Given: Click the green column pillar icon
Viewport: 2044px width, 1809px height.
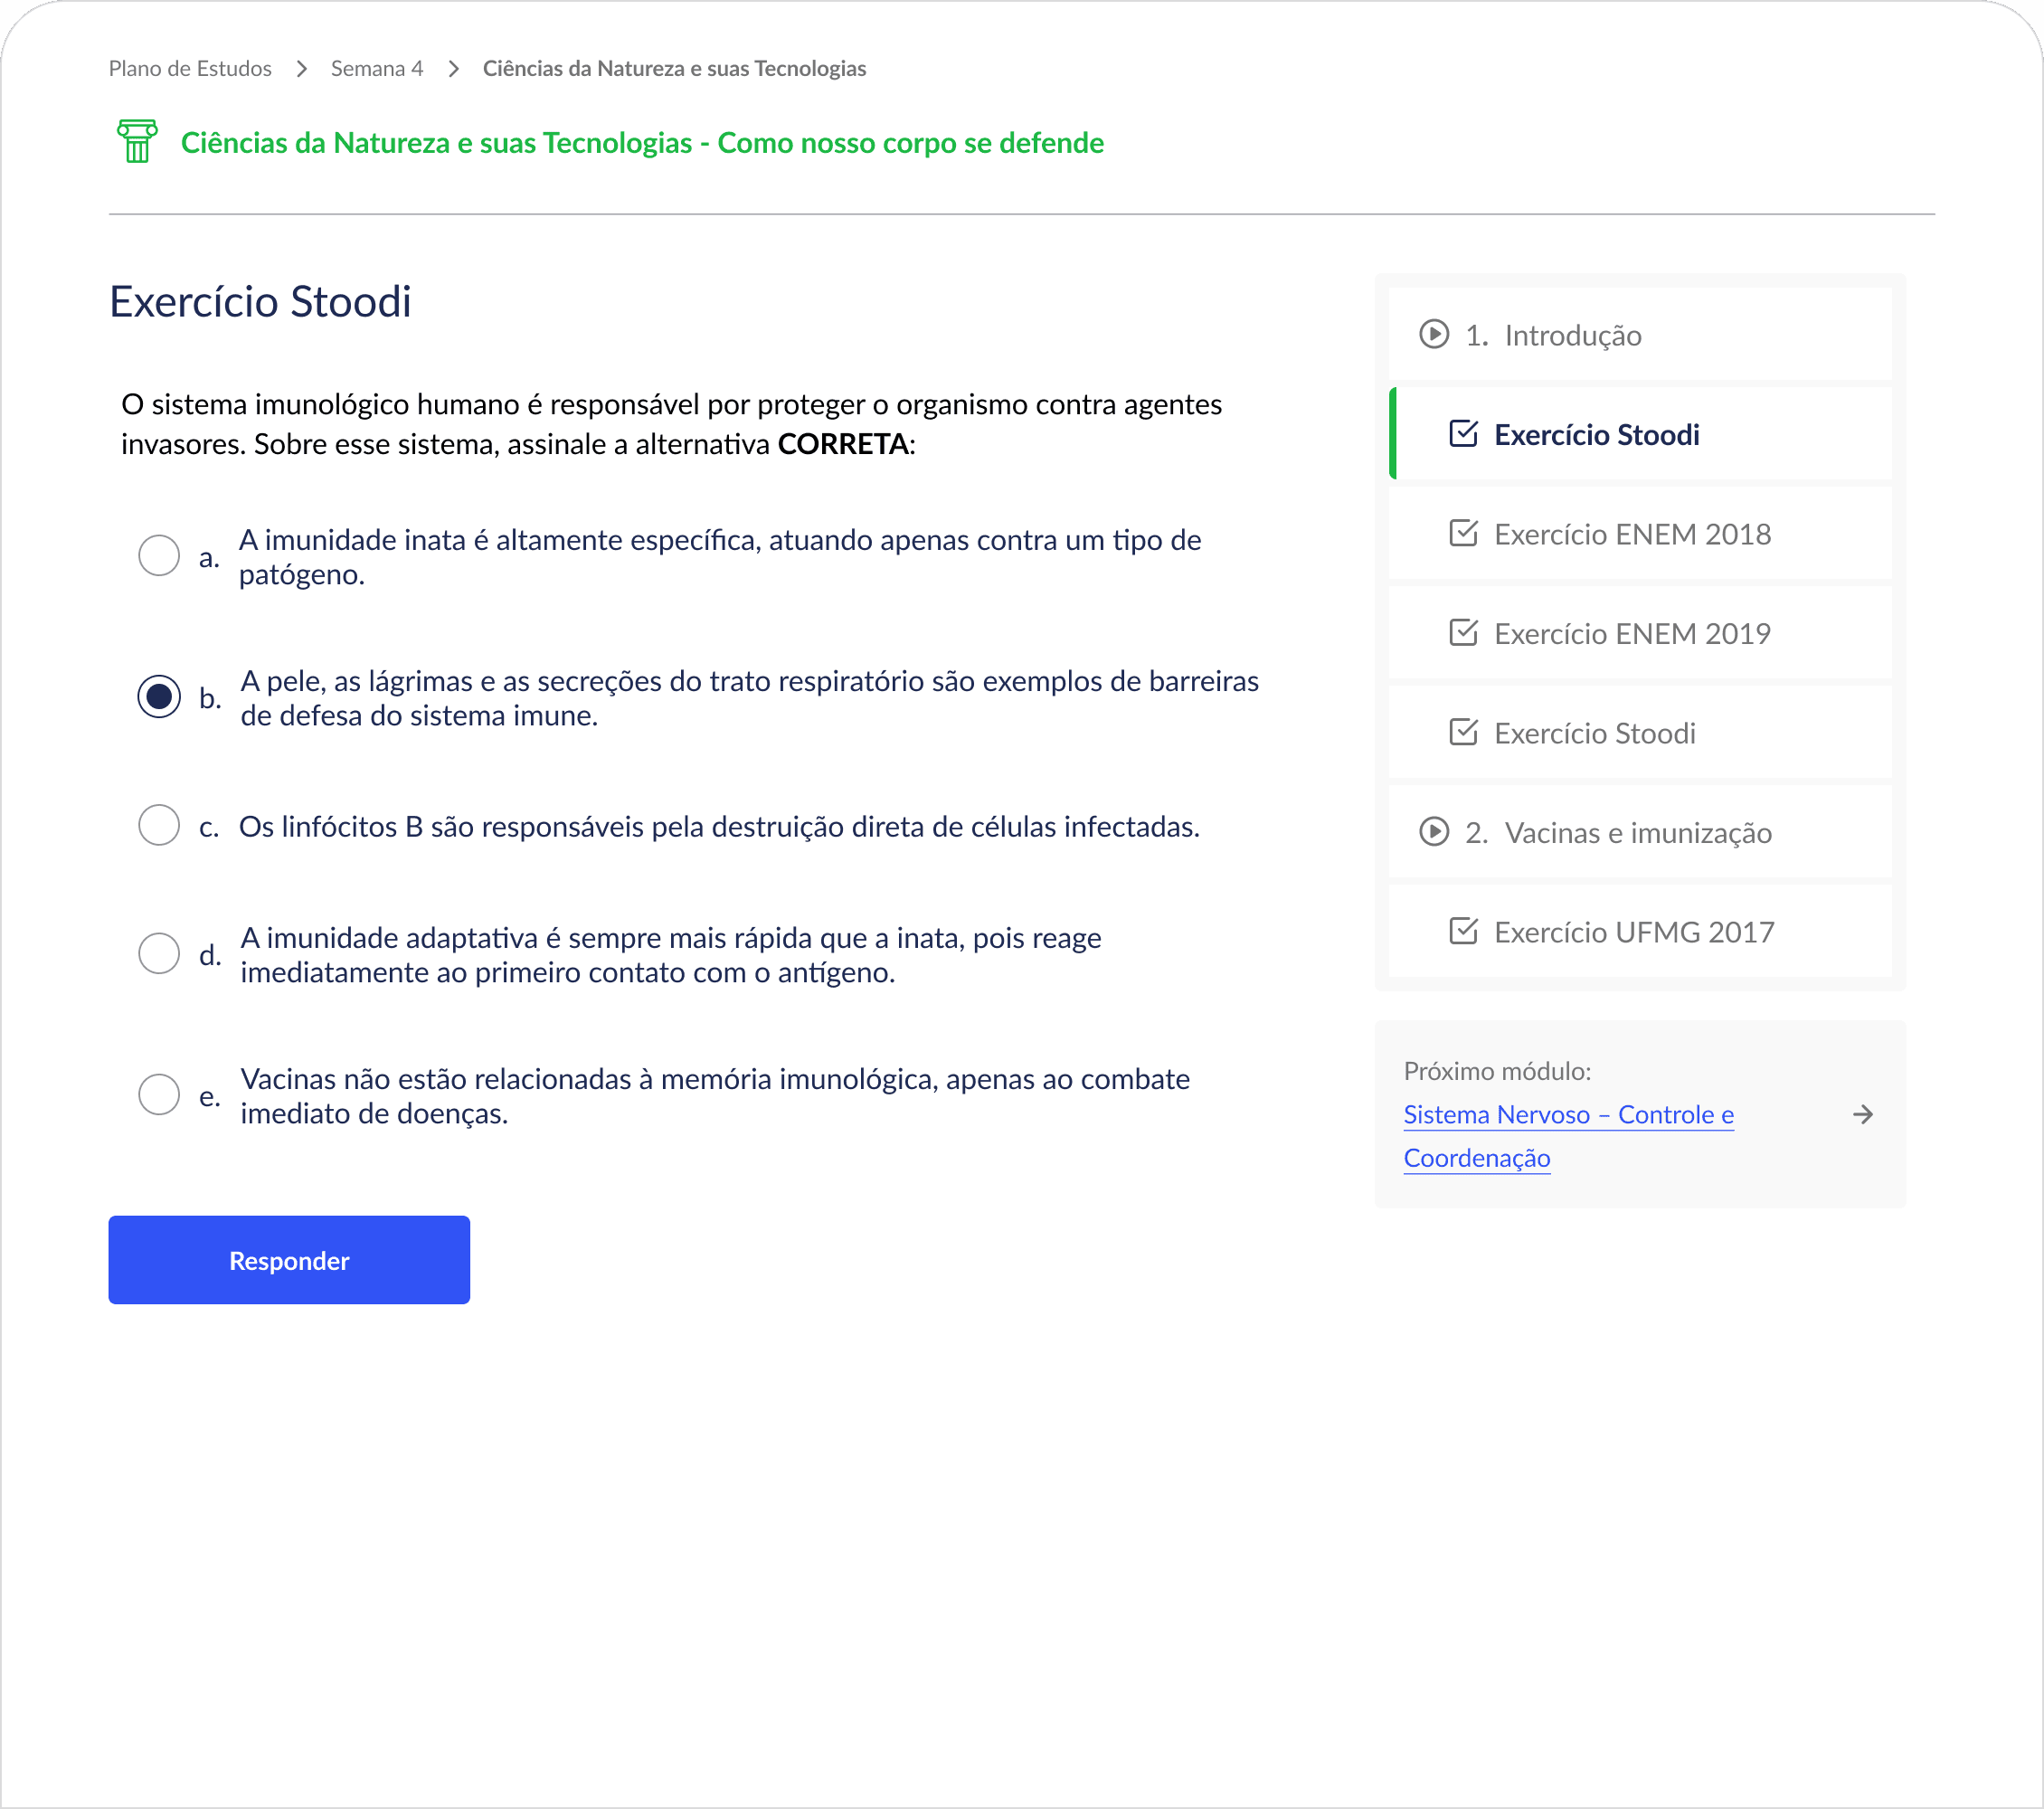Looking at the screenshot, I should (x=137, y=141).
